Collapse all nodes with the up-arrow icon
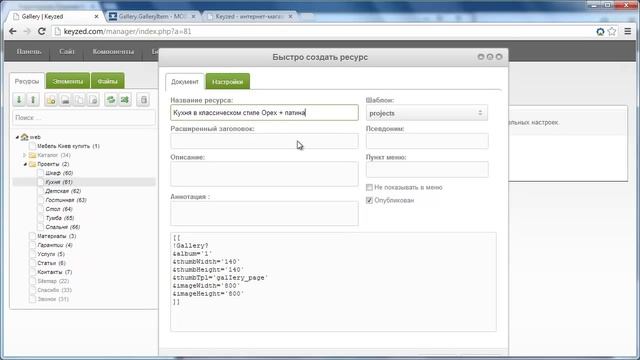640x360 pixels. 33,100
